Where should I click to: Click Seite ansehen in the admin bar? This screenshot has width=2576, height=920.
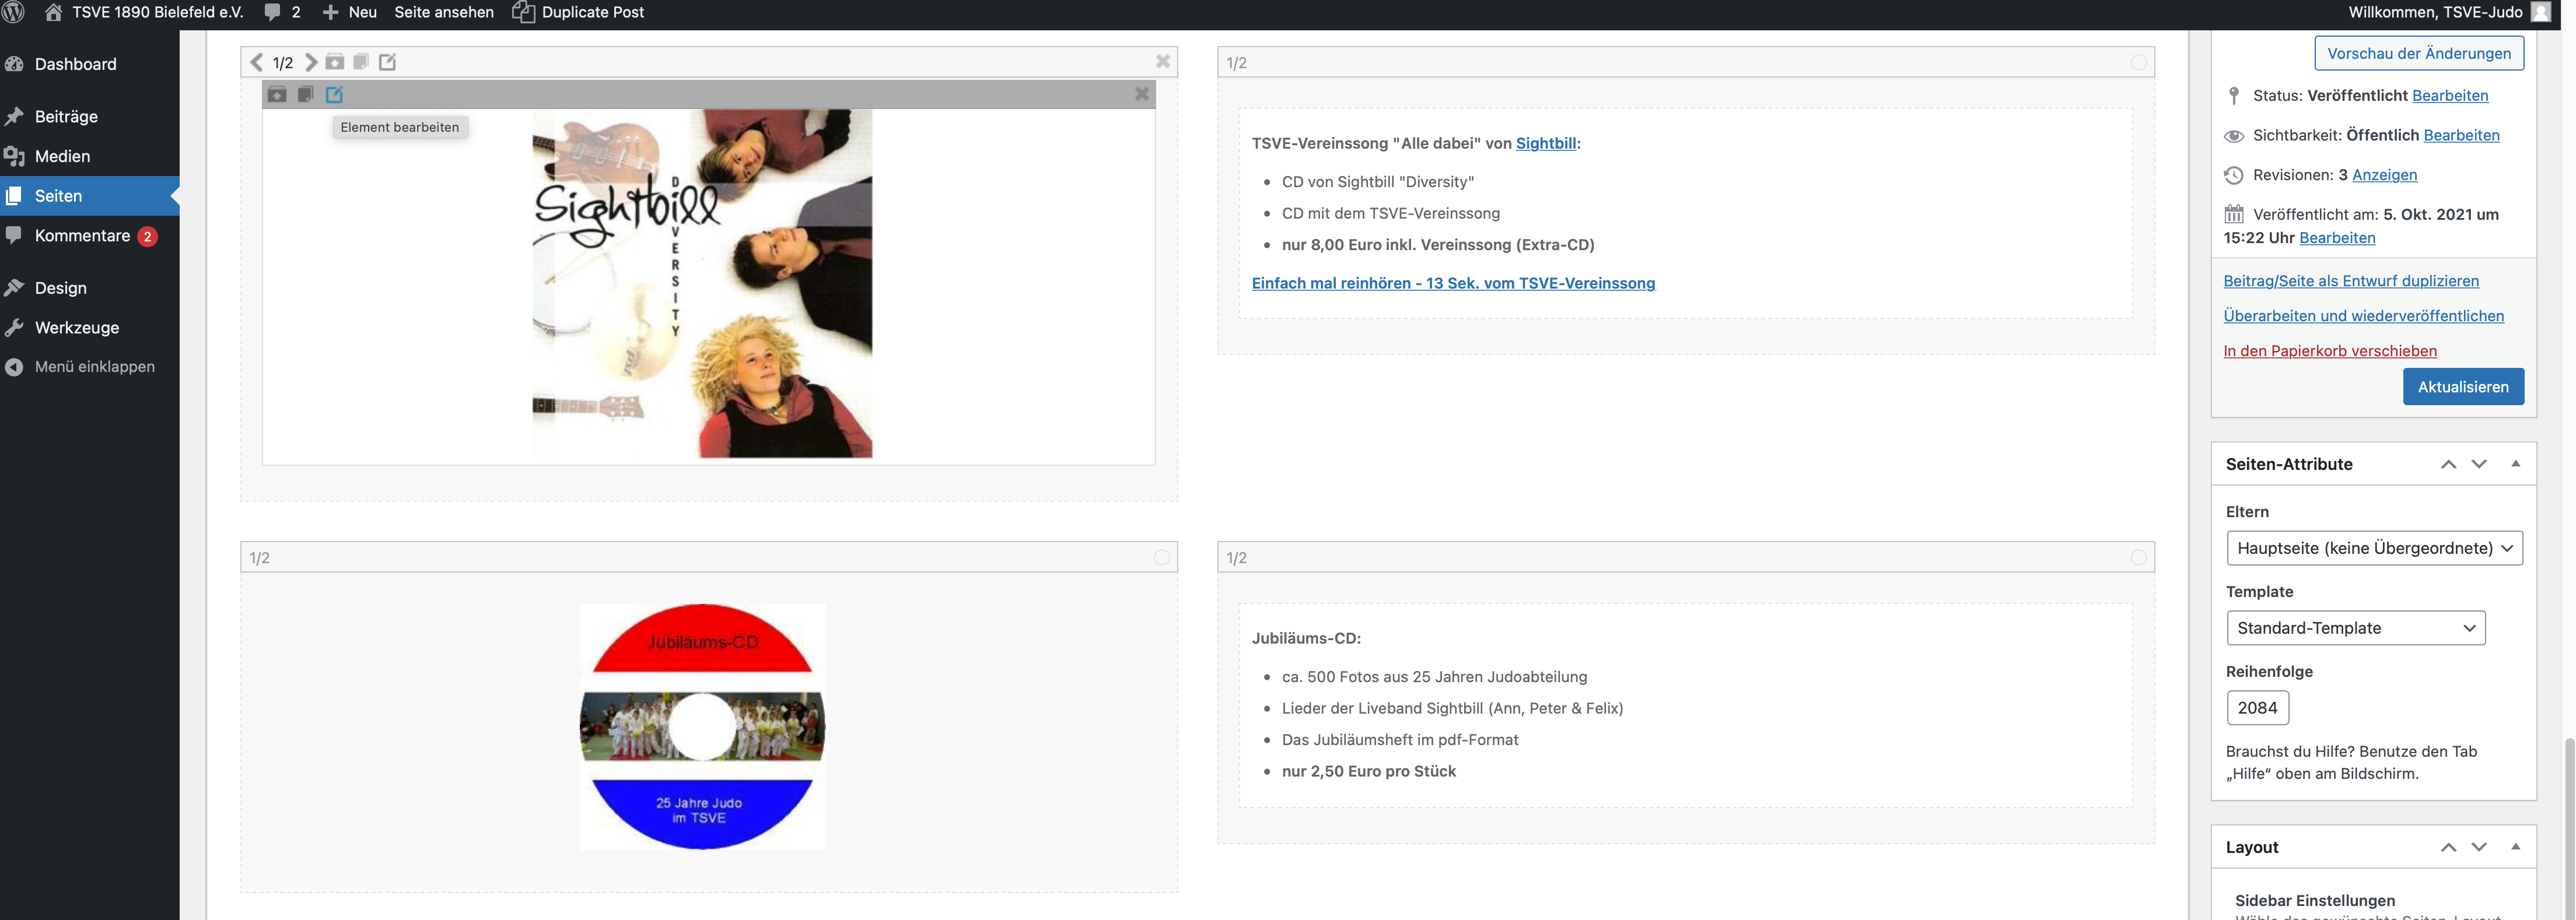click(444, 12)
